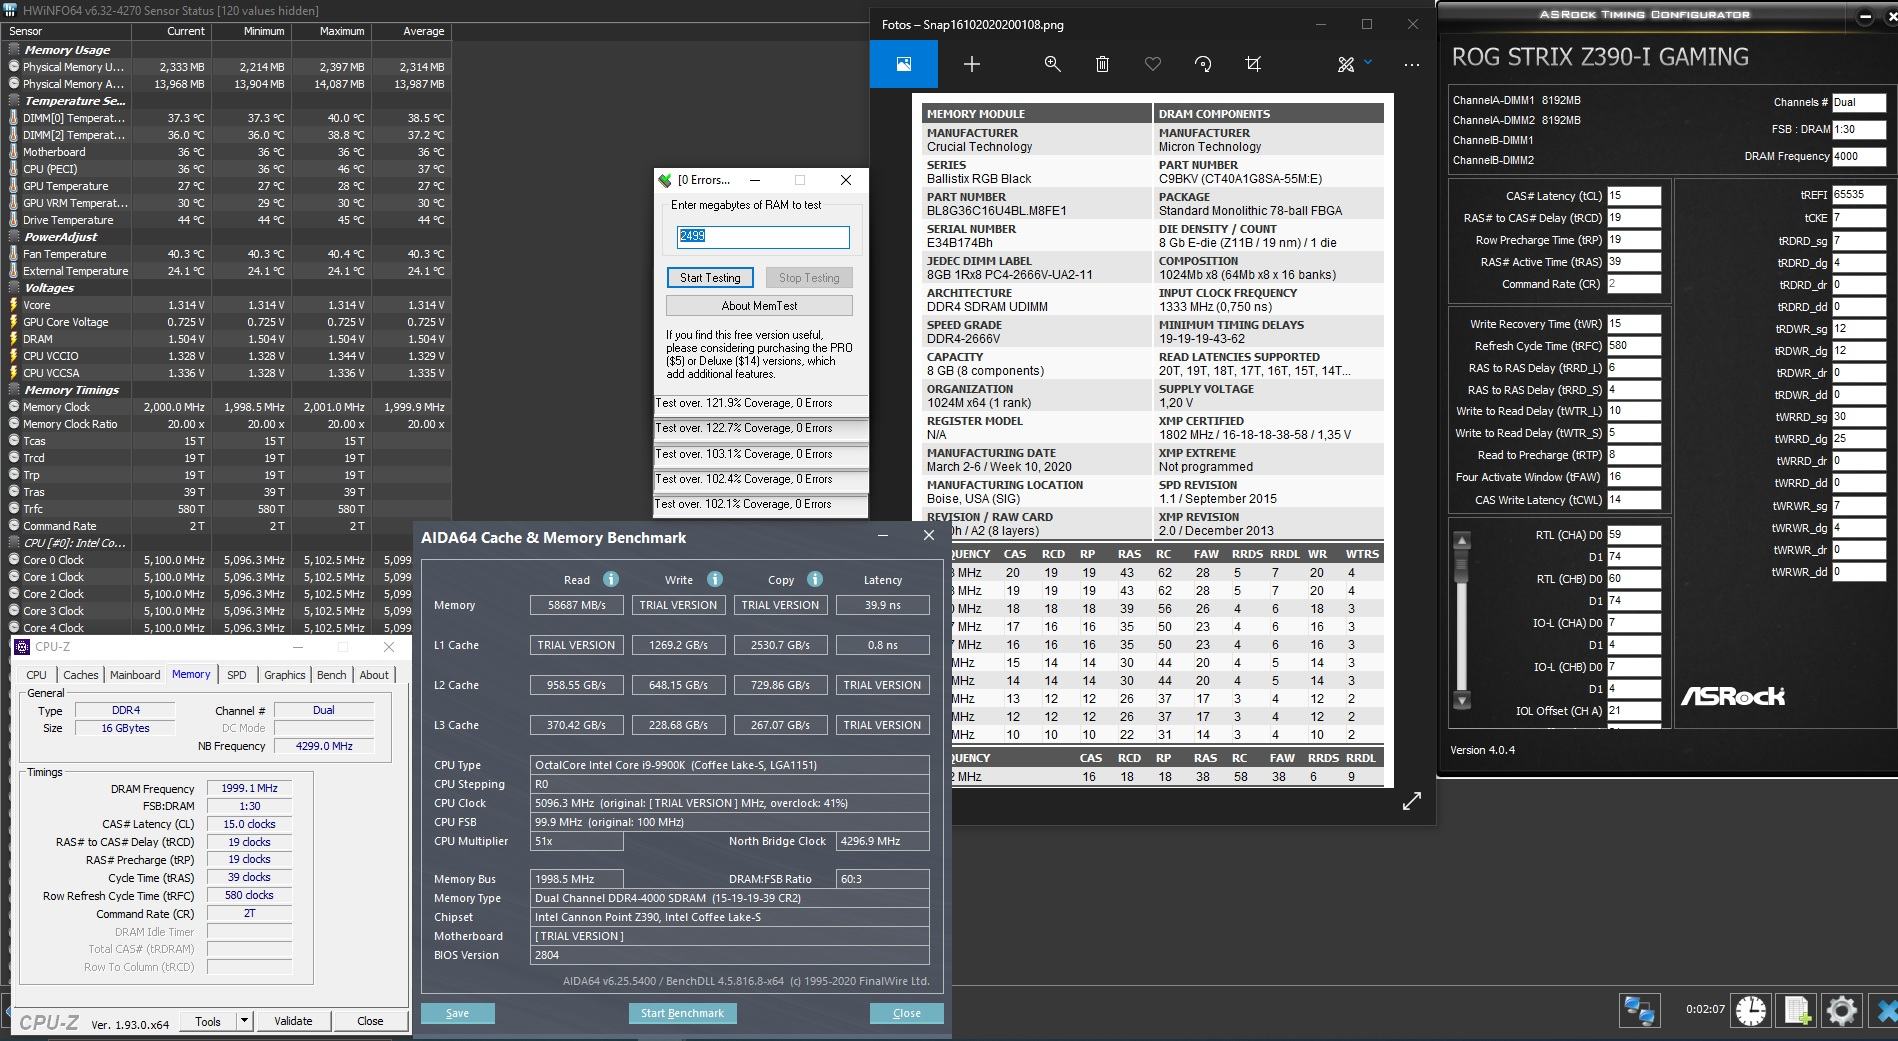Click the Close button in CPU-Z

[x=370, y=1021]
